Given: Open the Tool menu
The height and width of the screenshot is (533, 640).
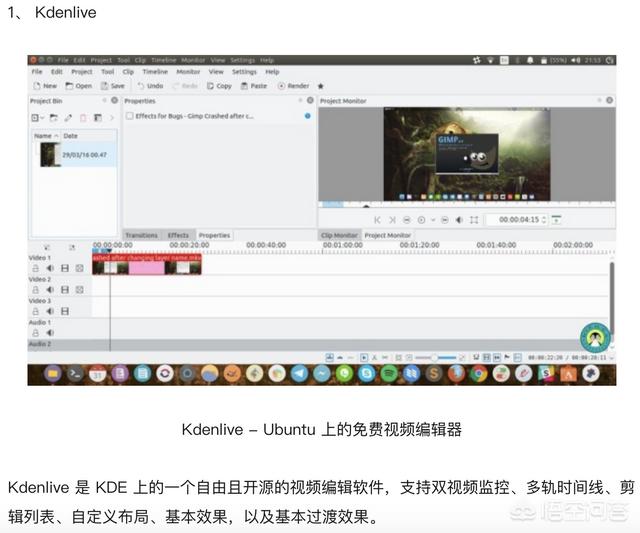Looking at the screenshot, I should tap(108, 72).
